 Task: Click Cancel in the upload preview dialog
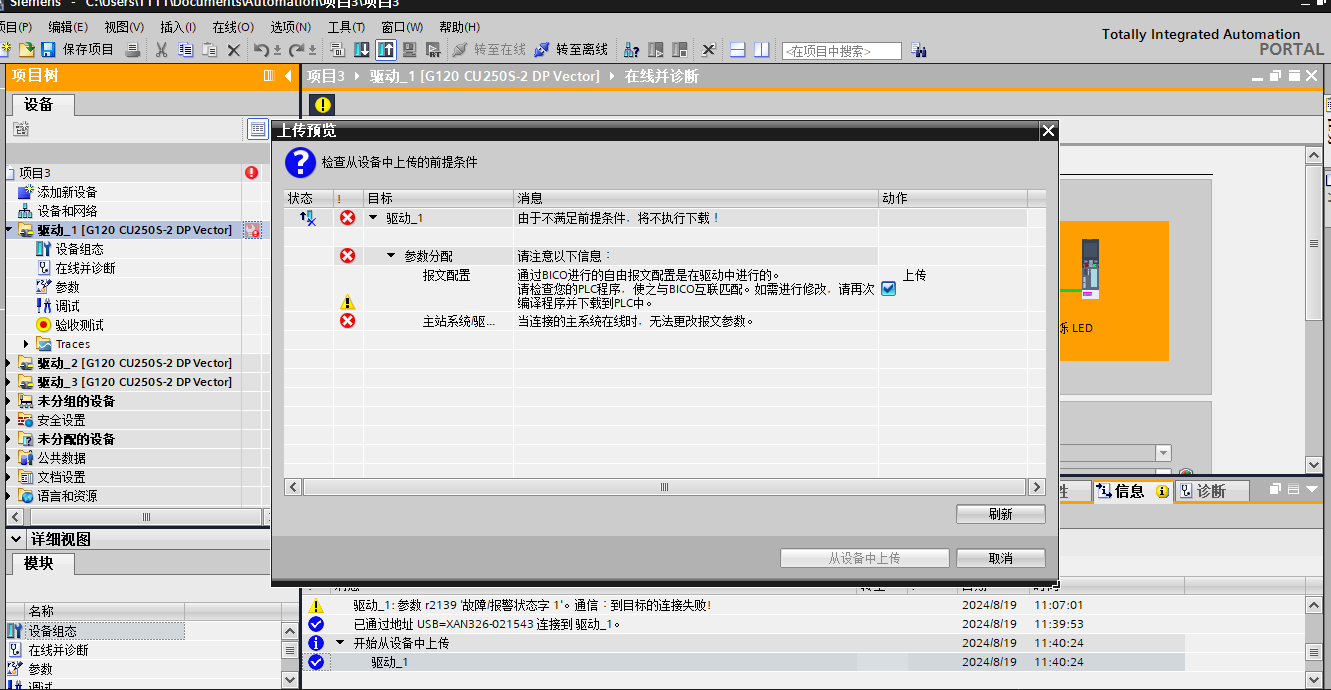(x=1000, y=558)
